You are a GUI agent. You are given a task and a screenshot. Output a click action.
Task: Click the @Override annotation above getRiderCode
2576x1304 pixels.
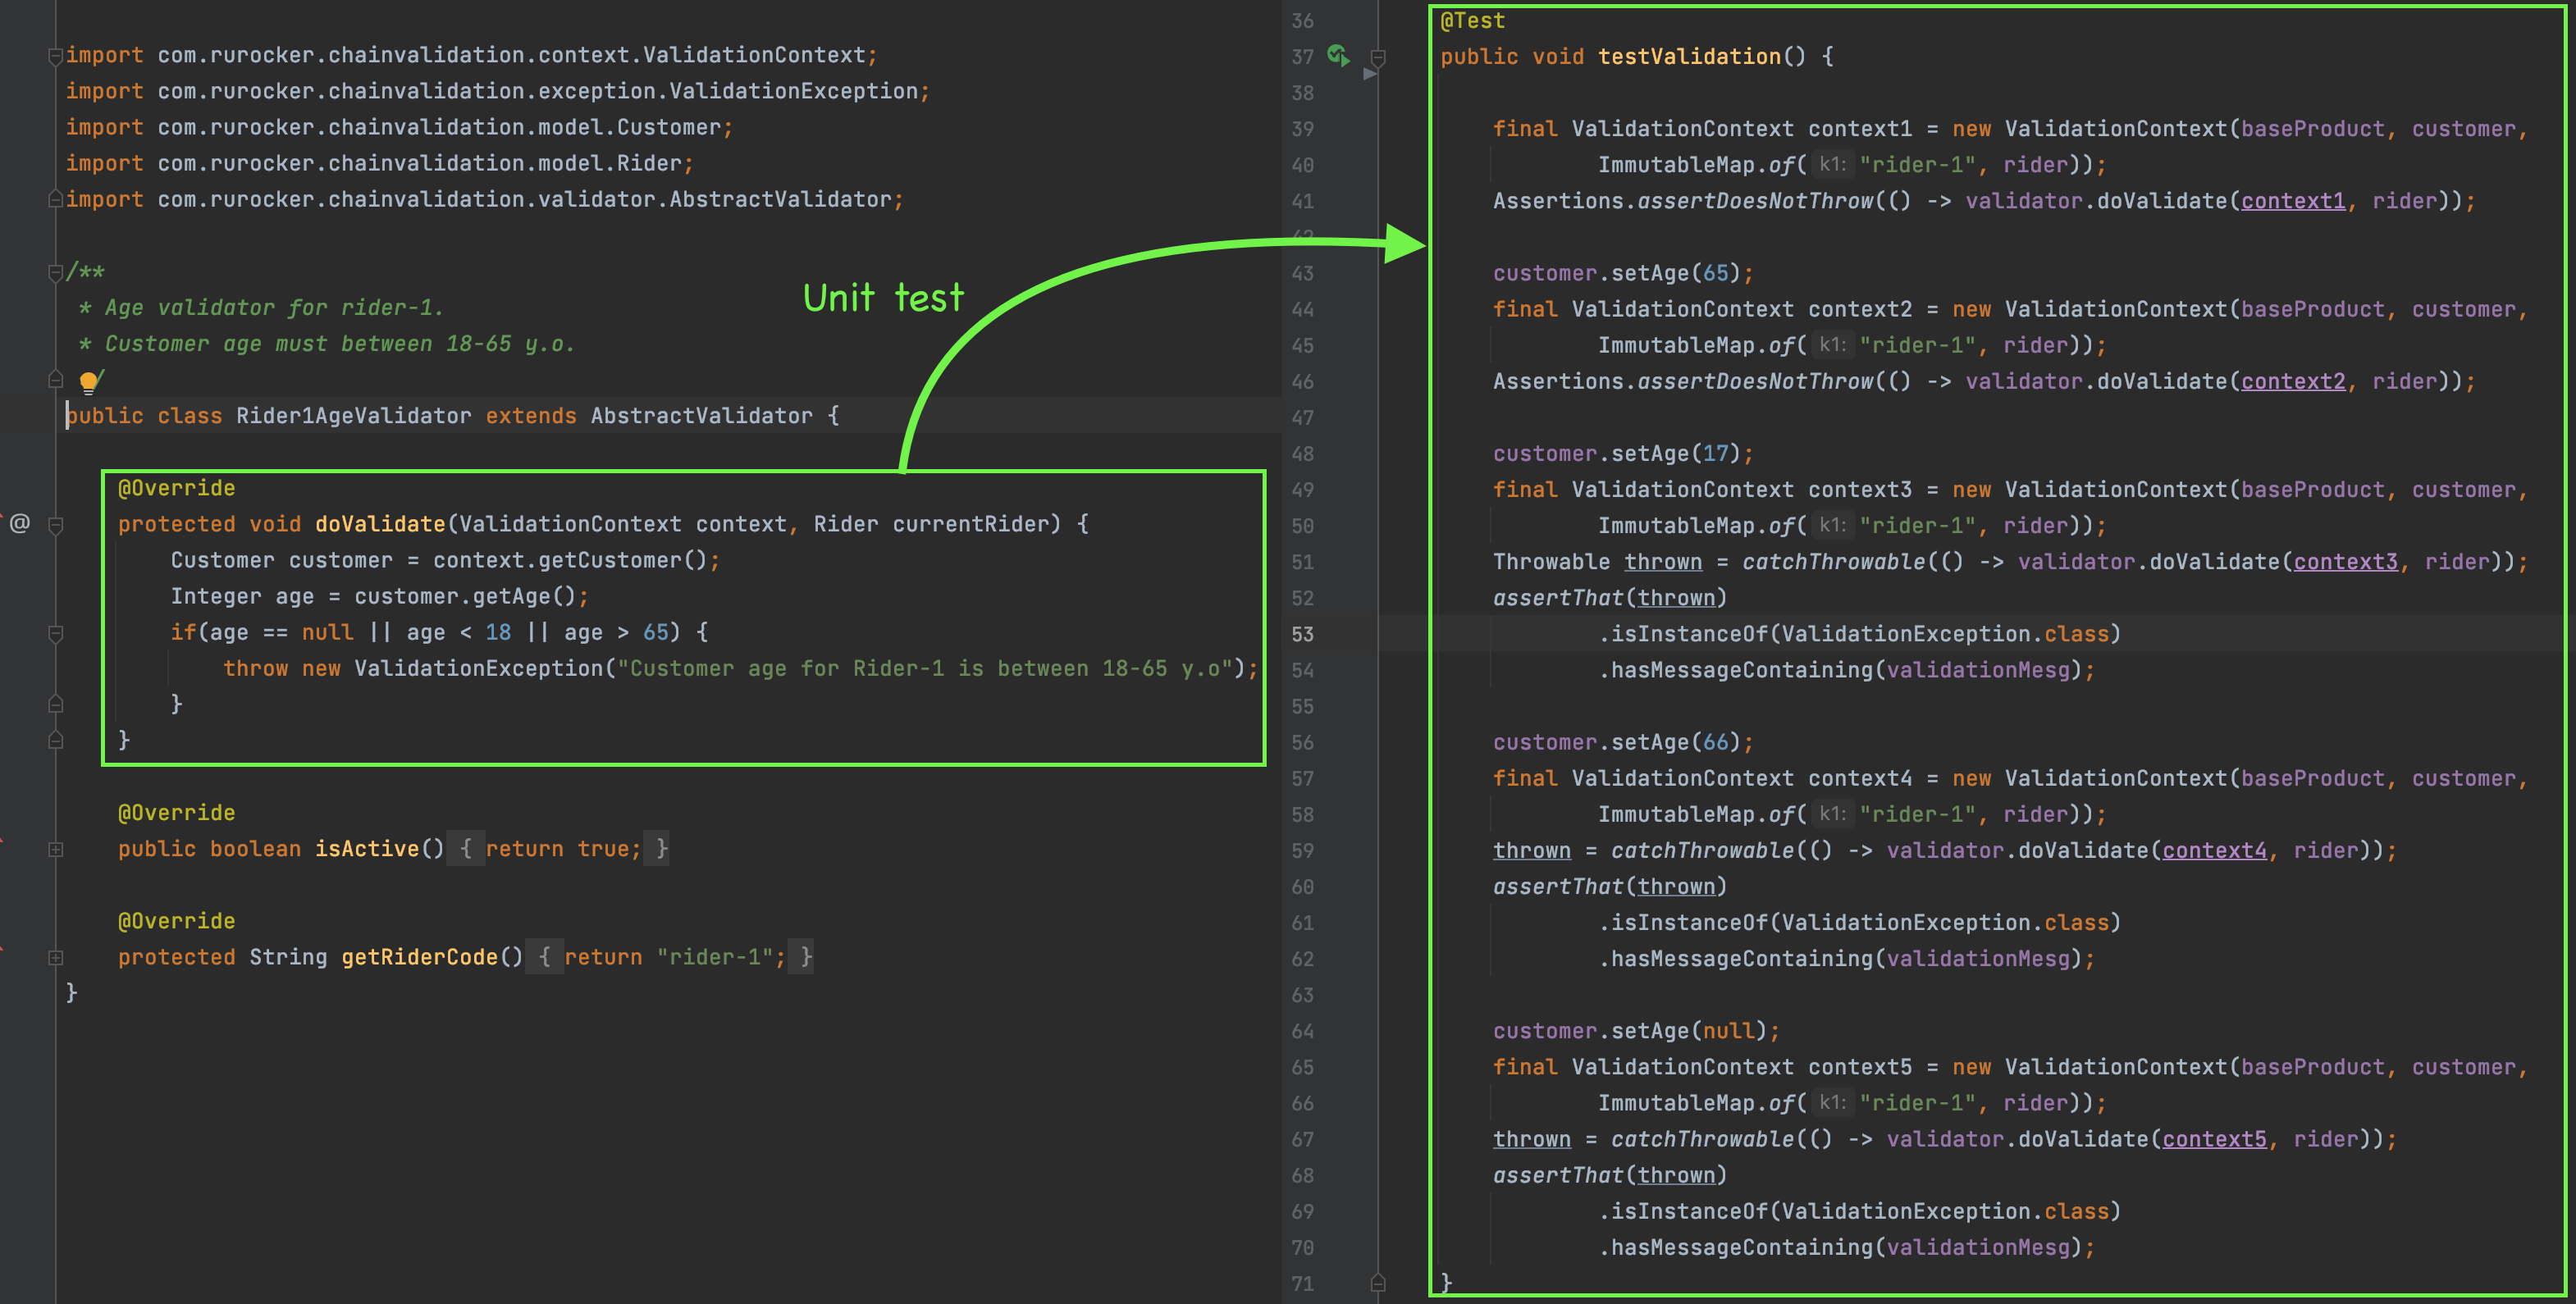point(177,921)
